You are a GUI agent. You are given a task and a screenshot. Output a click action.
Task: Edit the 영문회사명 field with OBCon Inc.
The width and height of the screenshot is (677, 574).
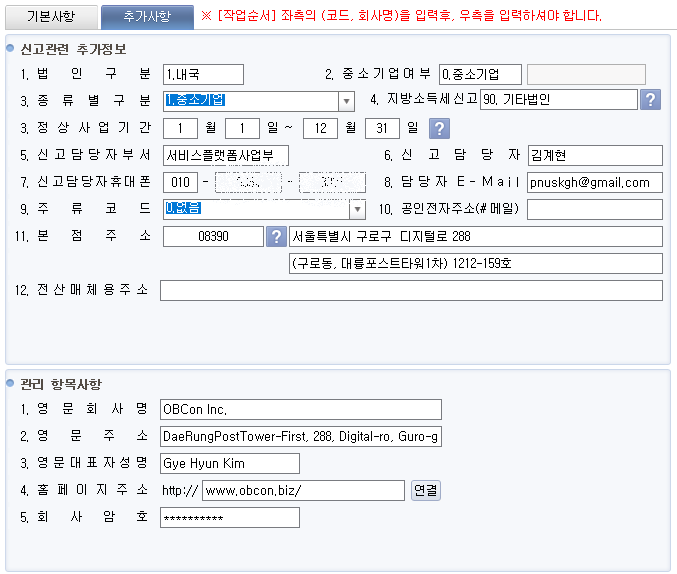300,410
